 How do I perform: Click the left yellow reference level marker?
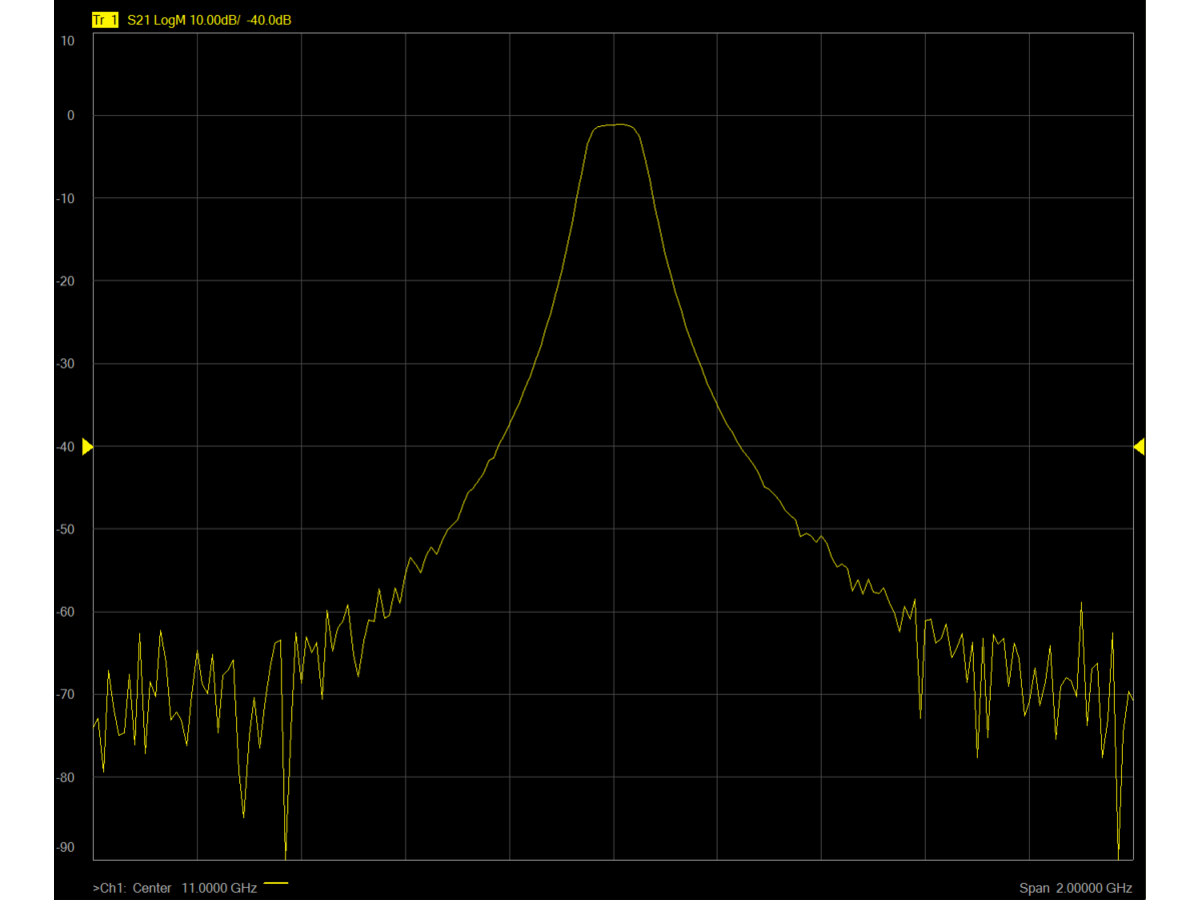87,447
